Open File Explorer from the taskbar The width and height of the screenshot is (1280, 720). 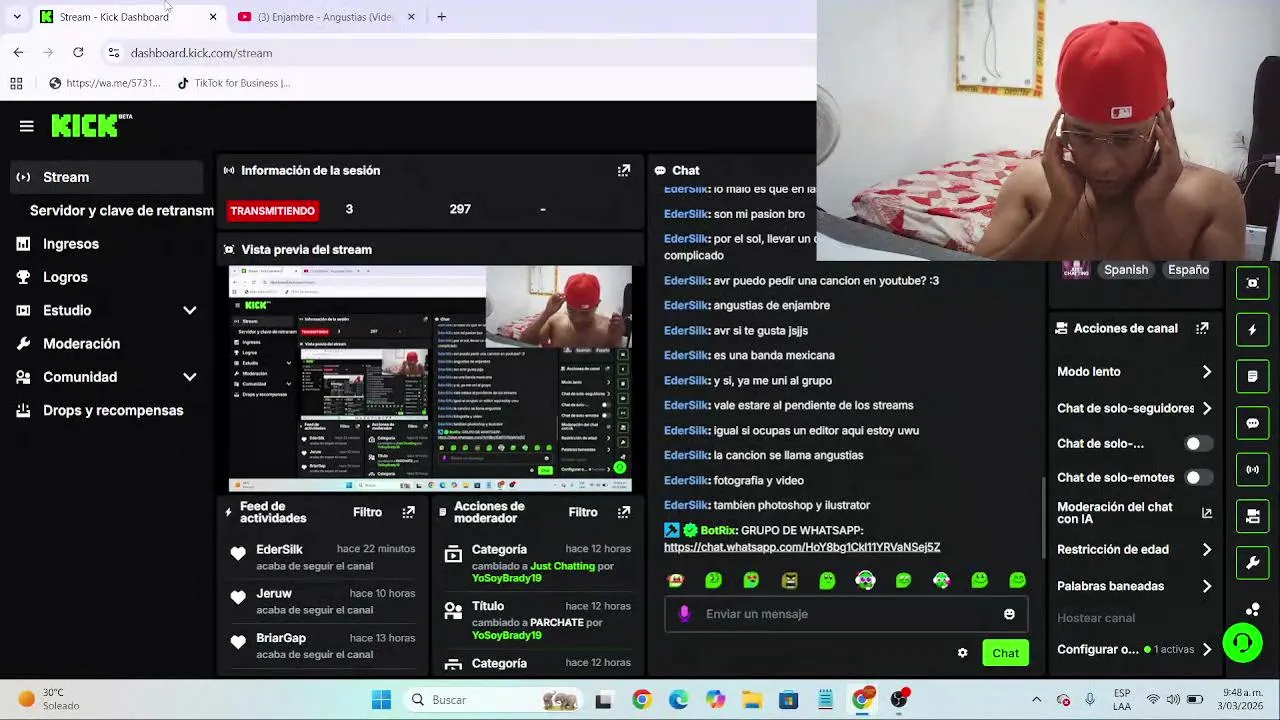(752, 700)
